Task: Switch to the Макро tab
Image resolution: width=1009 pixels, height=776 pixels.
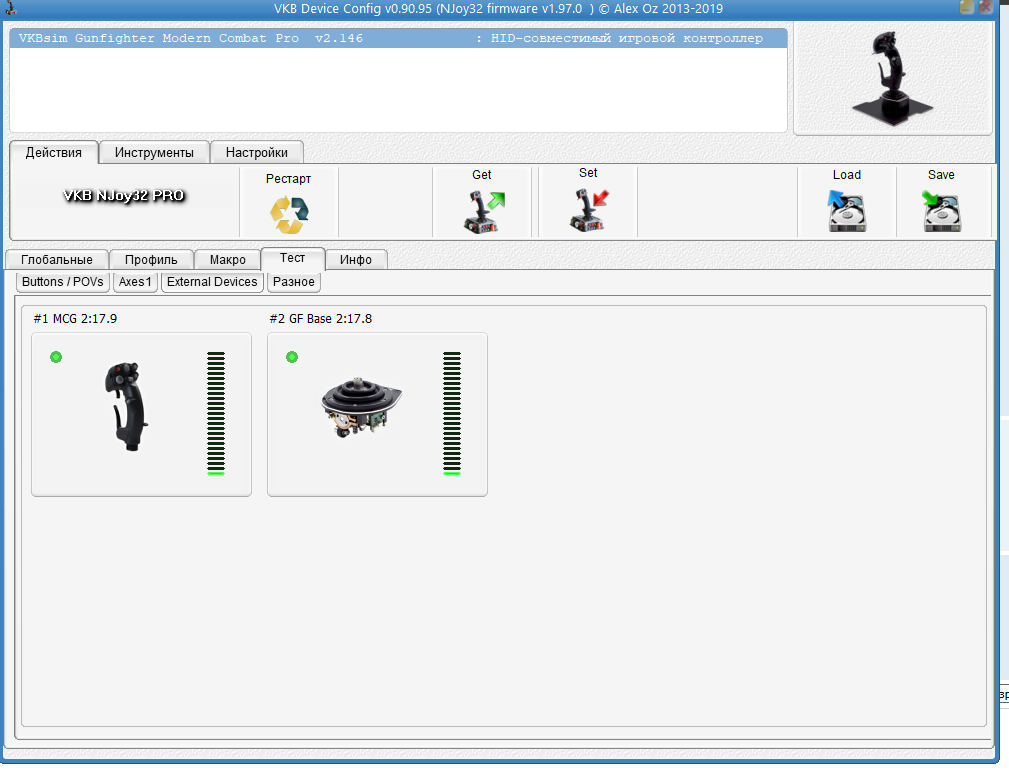Action: tap(227, 260)
